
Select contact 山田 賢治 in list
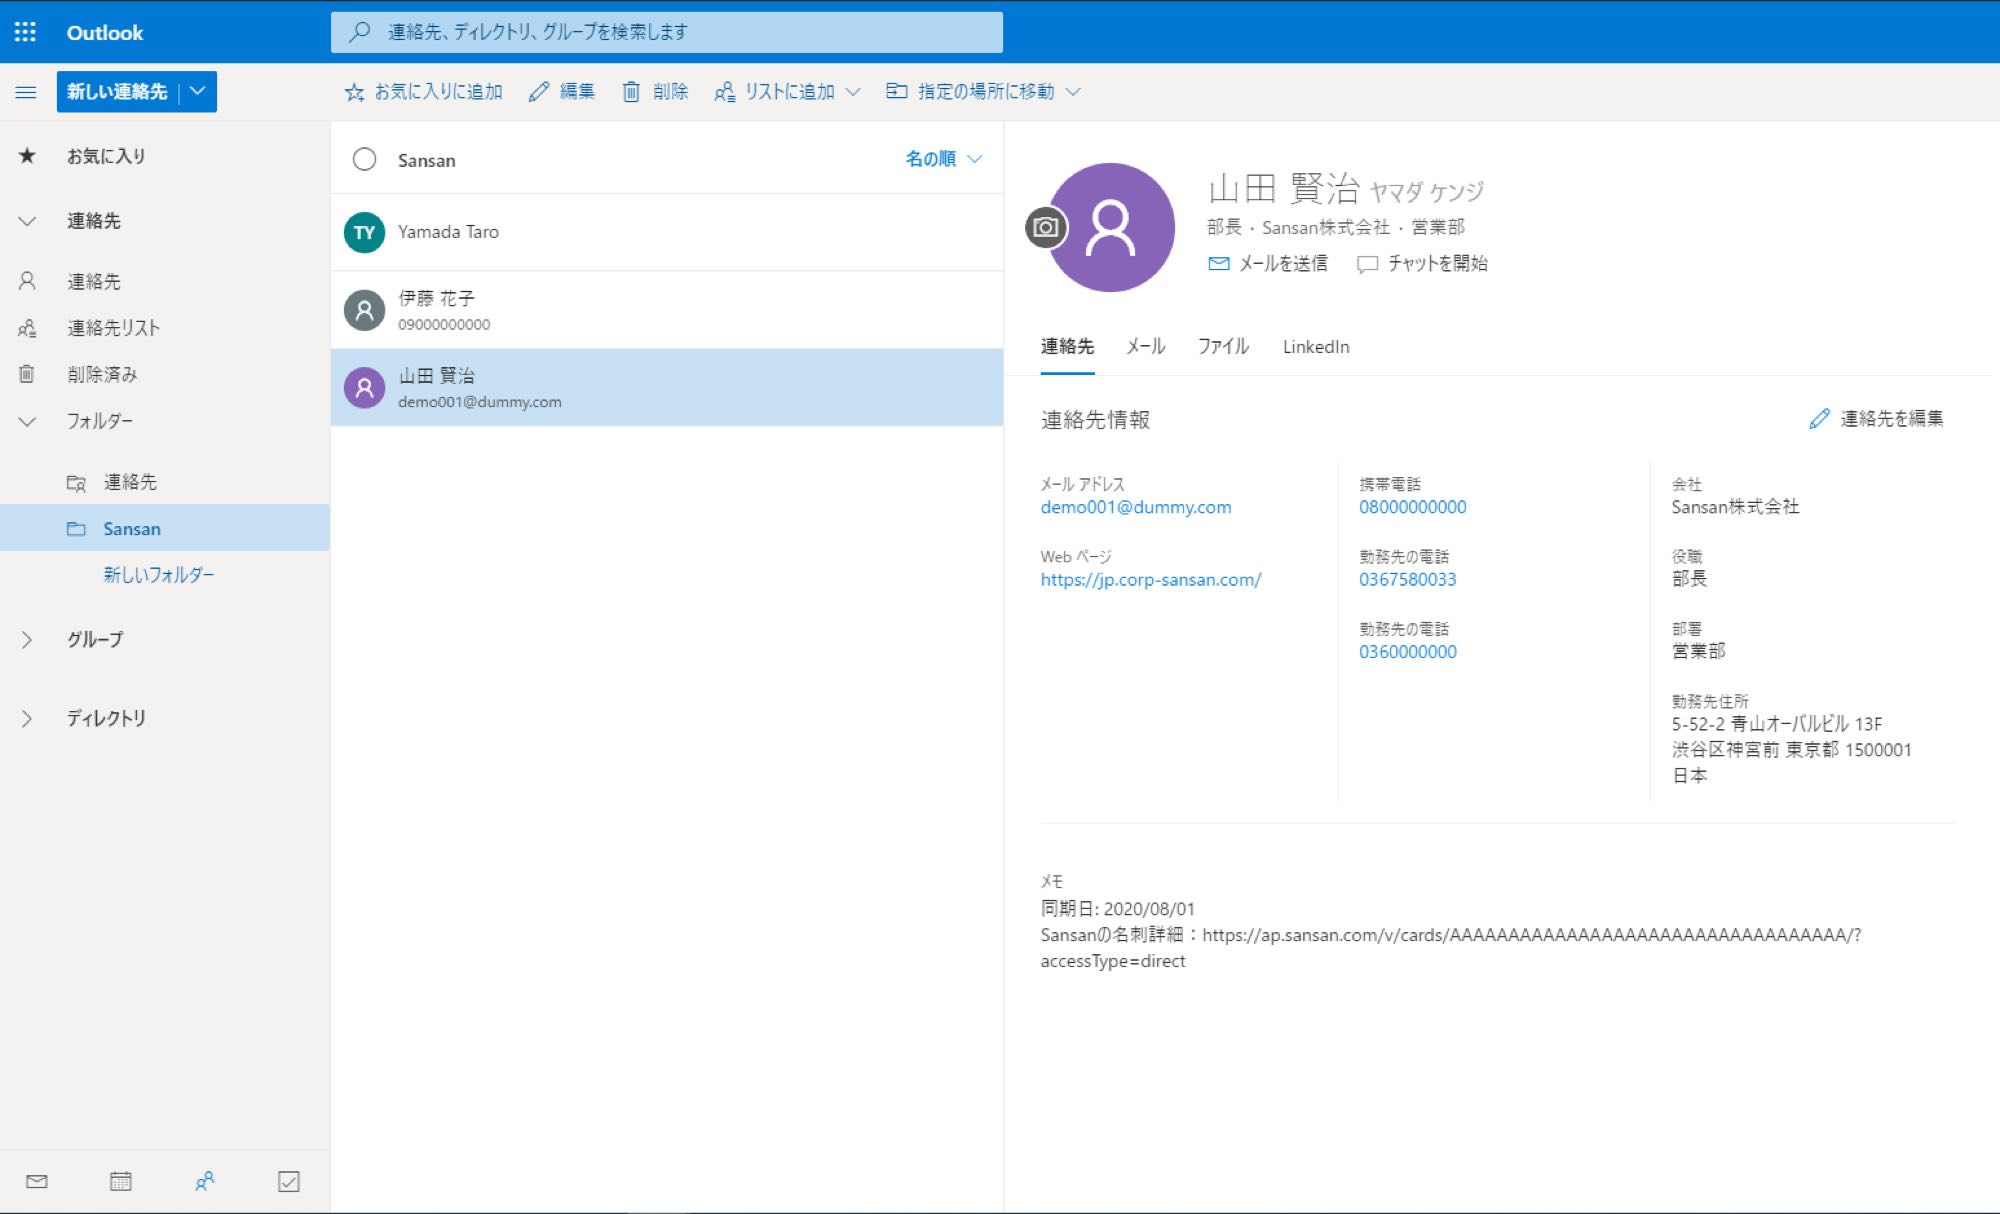[x=666, y=388]
